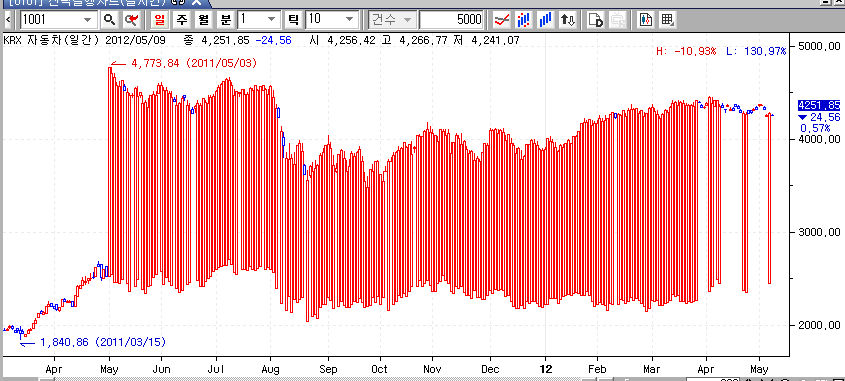The height and width of the screenshot is (381, 845).
Task: Select the red-blue candlestick chart icon
Action: (x=523, y=20)
